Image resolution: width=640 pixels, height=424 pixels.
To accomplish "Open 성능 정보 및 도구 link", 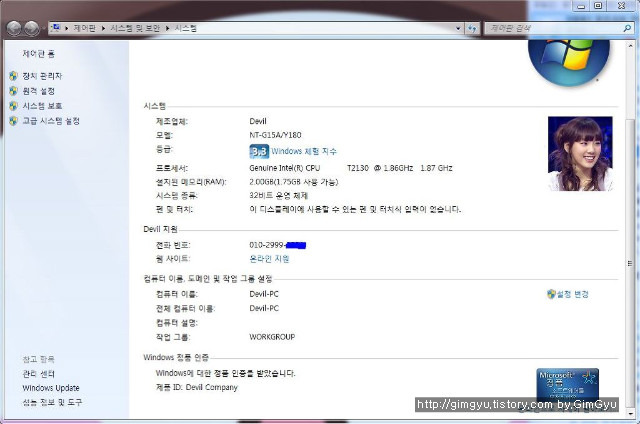I will click(52, 402).
